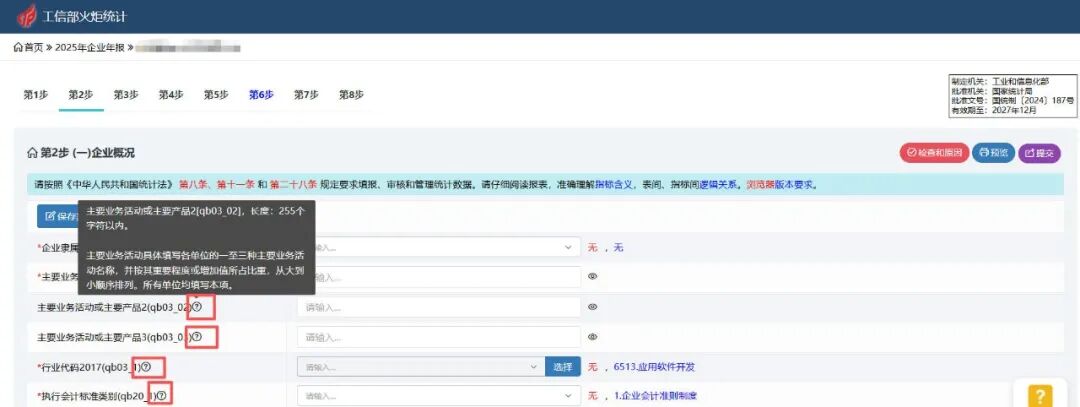Click the 批准文号 info box at top right
Screen dimensions: 1080x407
[1012, 96]
